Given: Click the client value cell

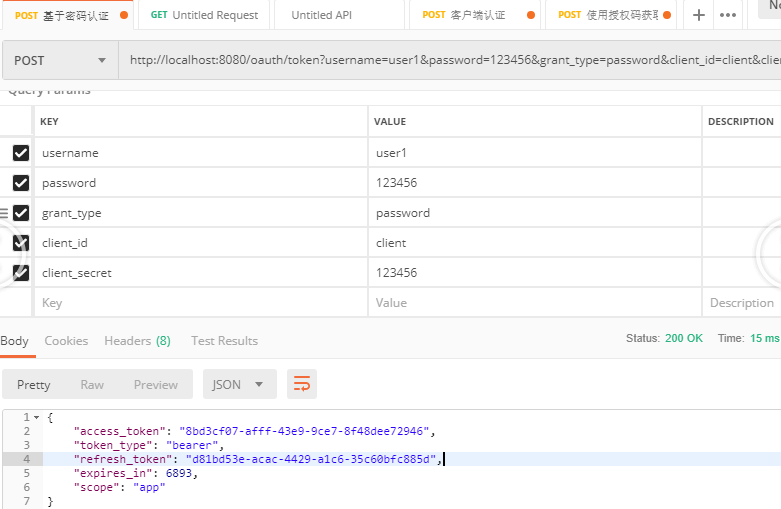Looking at the screenshot, I should pyautogui.click(x=535, y=243).
